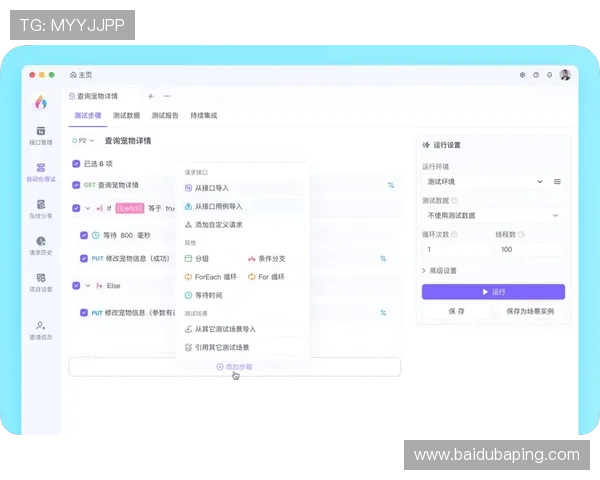Choose 条件分支 in the popup menu
This screenshot has height=480, width=600.
267,258
